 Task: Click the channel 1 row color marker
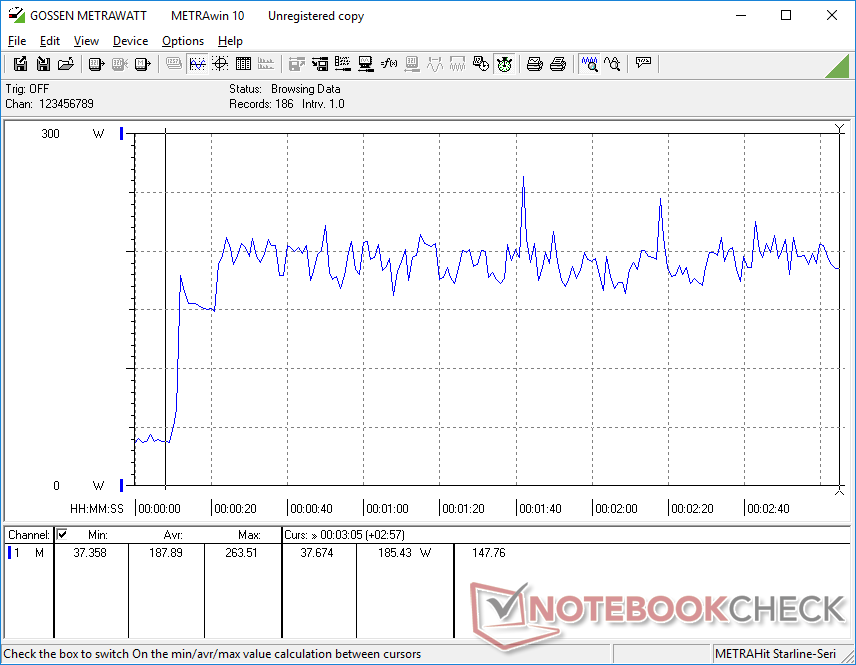click(9, 553)
